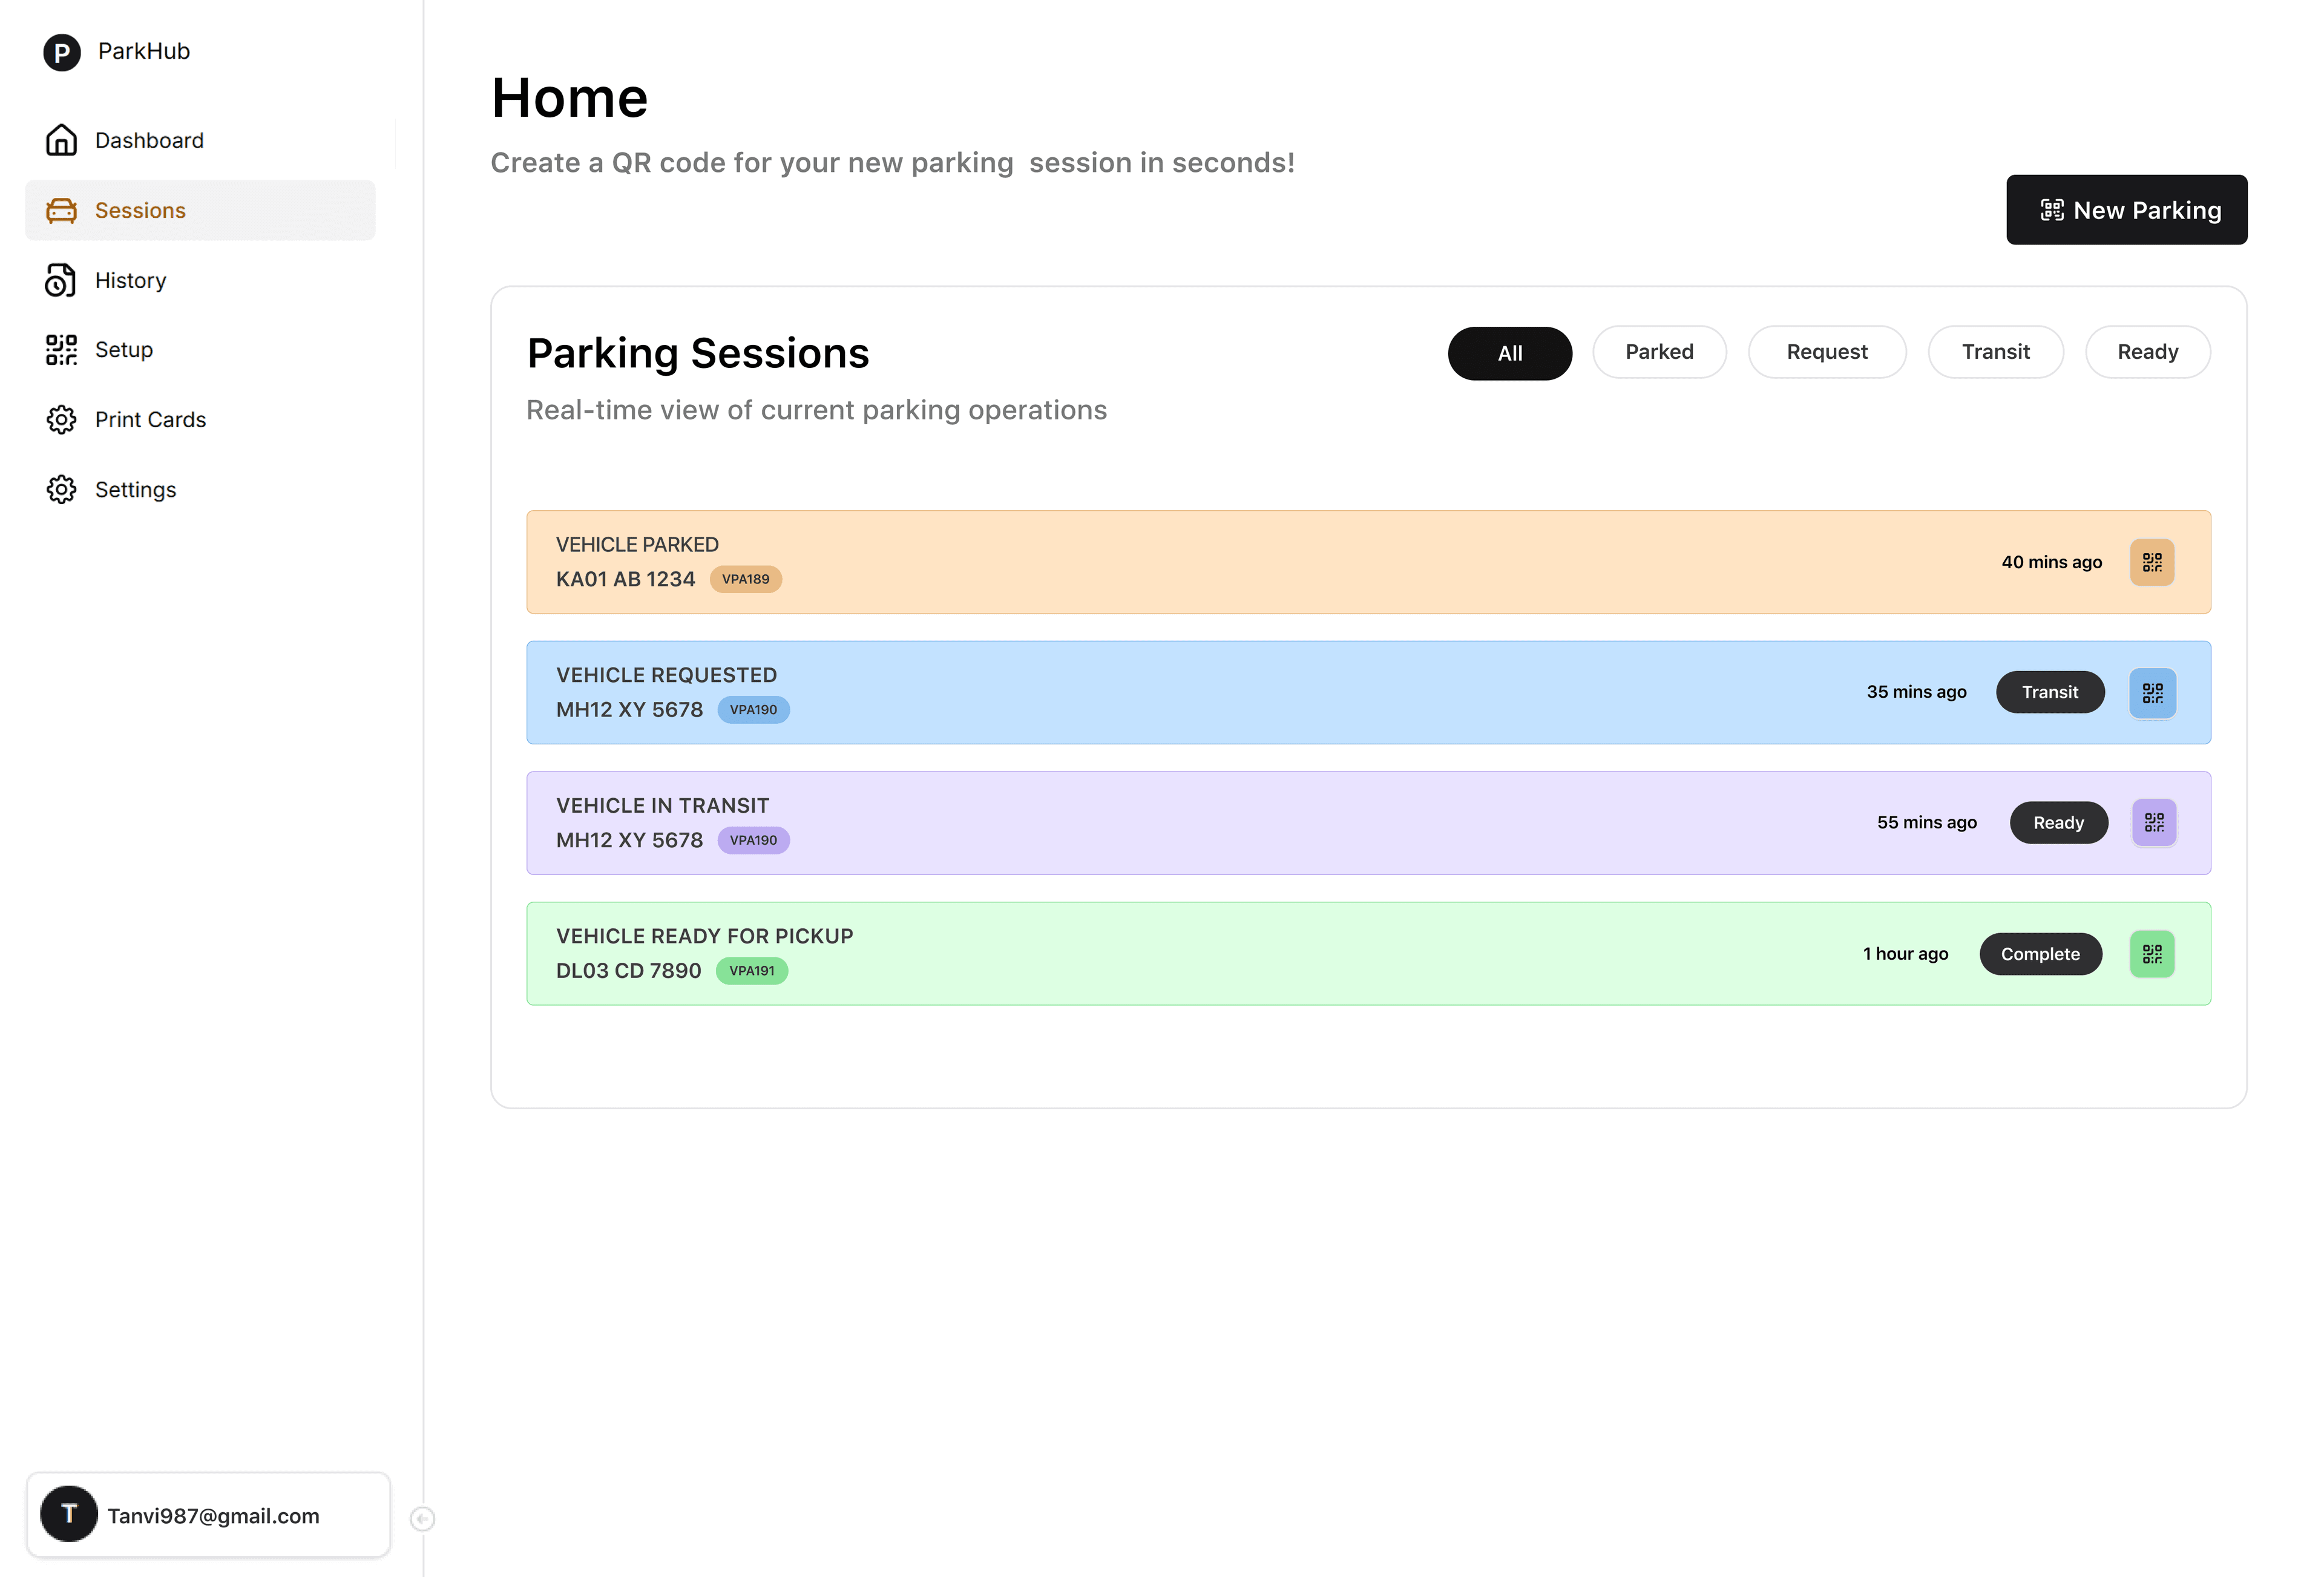Show QR code for Vehicle In Transit row
The image size is (2324, 1577).
pyautogui.click(x=2153, y=823)
